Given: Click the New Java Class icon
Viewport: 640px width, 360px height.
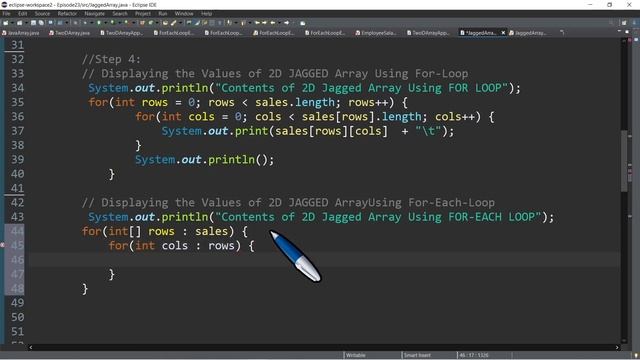Looking at the screenshot, I should 151,23.
